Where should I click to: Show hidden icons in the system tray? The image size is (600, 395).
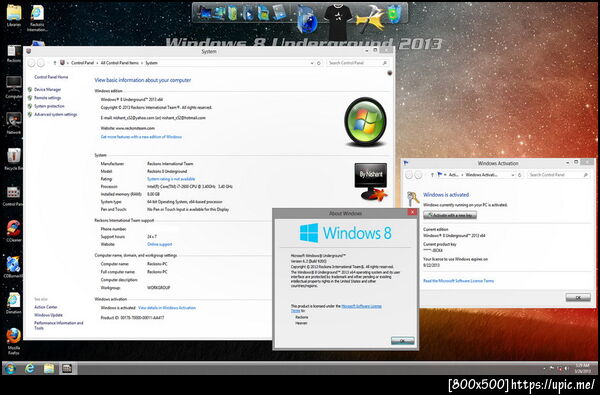click(x=544, y=368)
